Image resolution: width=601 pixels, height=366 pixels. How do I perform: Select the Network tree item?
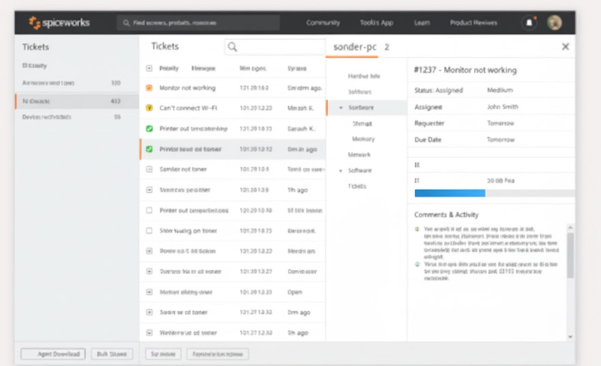359,155
